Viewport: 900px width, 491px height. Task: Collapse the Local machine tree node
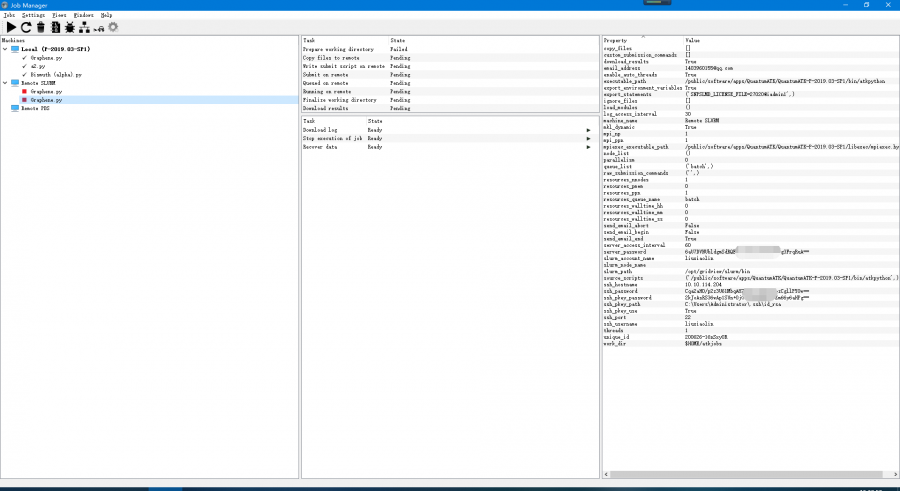coord(5,49)
